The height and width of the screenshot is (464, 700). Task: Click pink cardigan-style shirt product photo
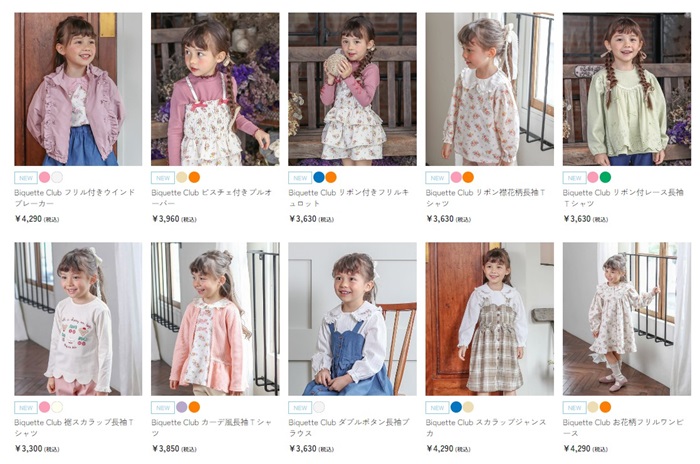[215, 319]
